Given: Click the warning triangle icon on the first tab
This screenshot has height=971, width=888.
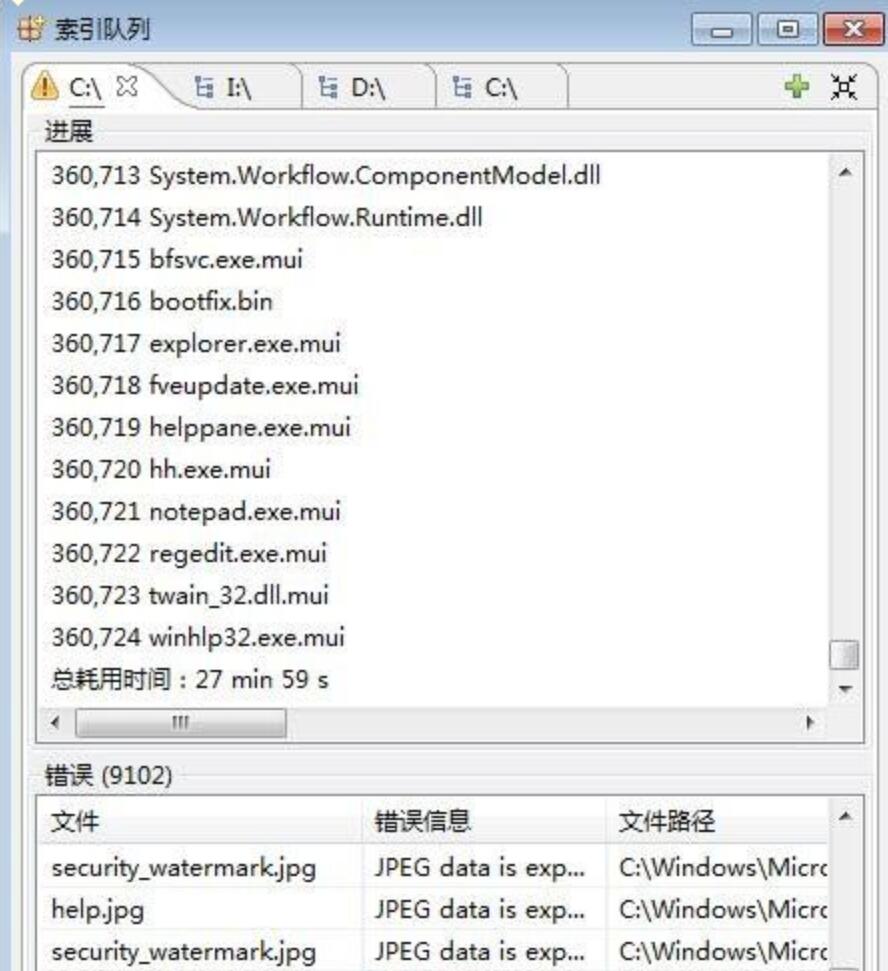Looking at the screenshot, I should [x=44, y=87].
